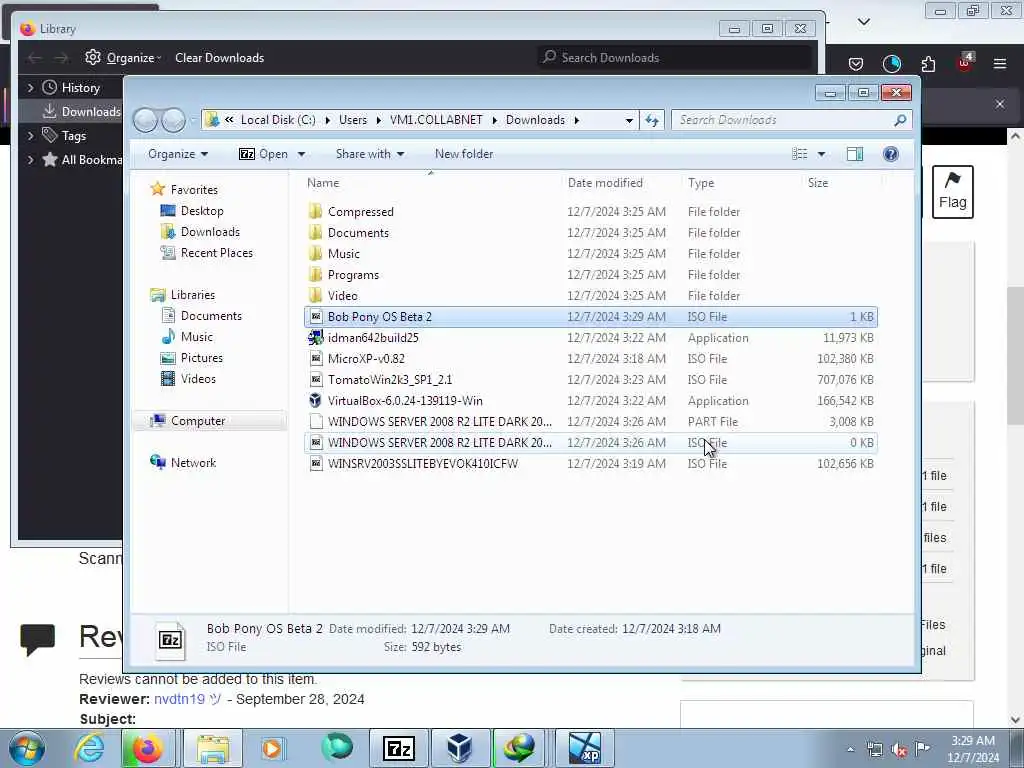Expand All Bookmarks in Library window
Screen dimensions: 1024x768
point(30,159)
